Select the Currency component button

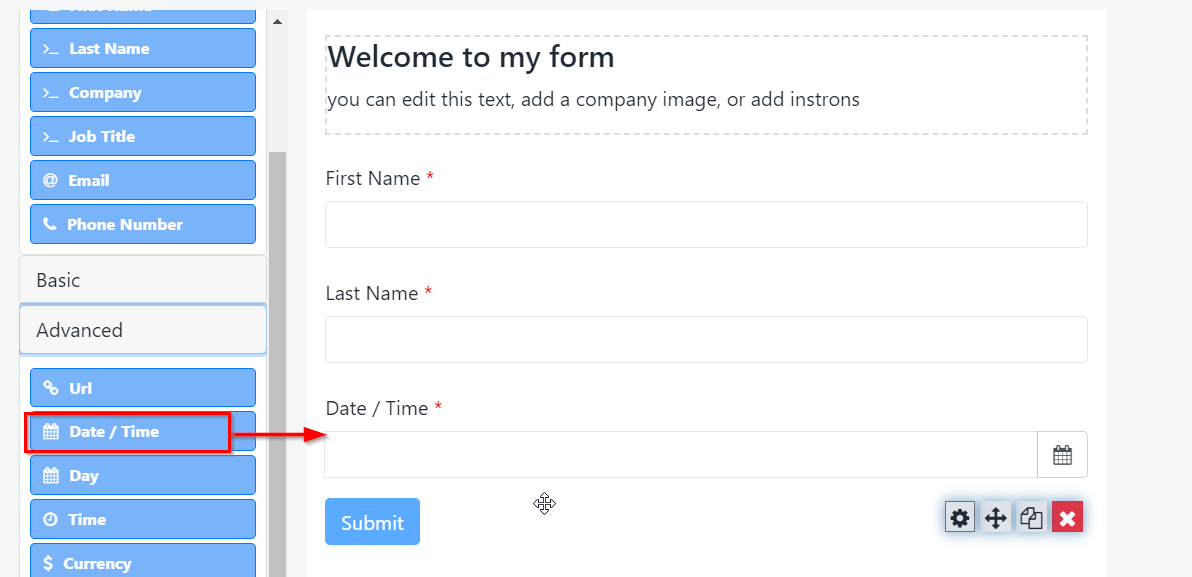pos(143,562)
